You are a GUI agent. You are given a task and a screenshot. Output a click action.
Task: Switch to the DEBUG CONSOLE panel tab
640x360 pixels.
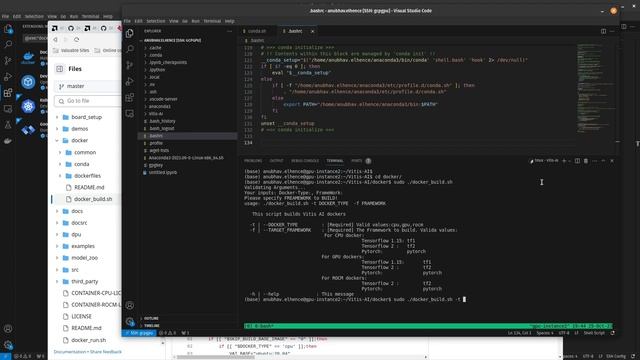305,161
